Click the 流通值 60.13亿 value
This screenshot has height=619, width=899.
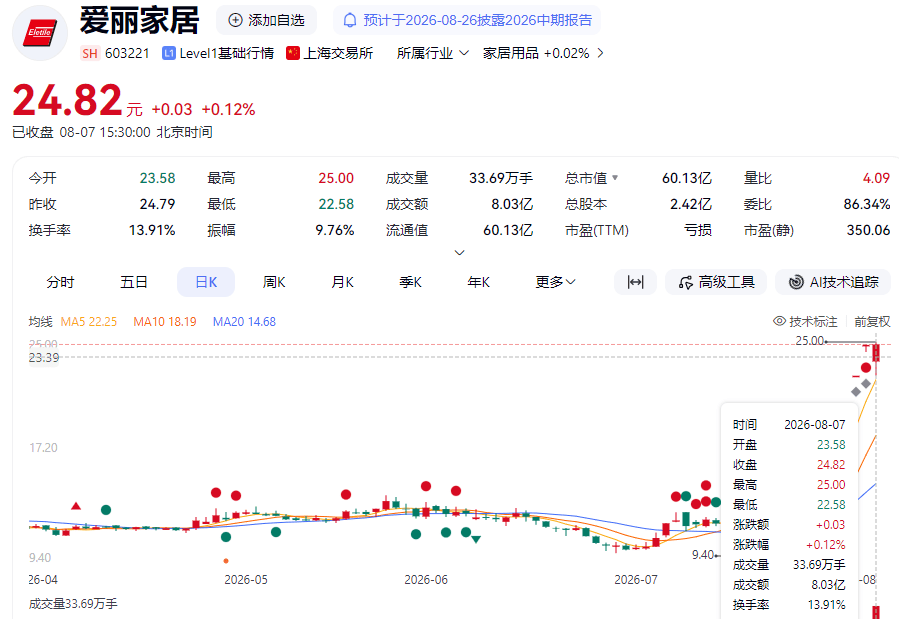[x=508, y=230]
